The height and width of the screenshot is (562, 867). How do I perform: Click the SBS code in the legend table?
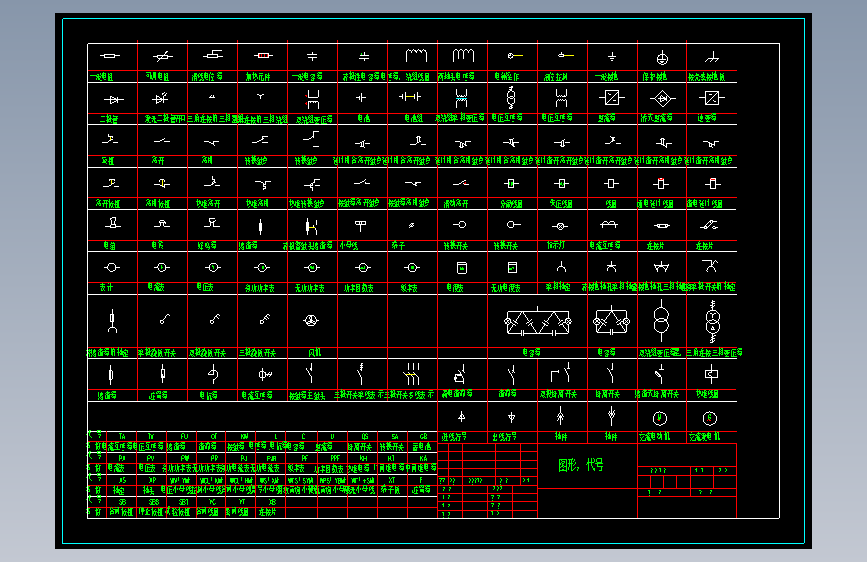154,502
